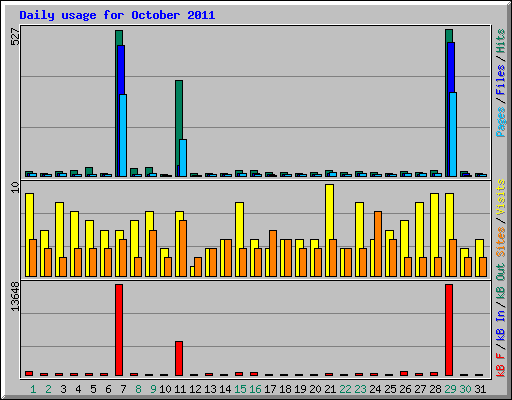Click day 4 on the x-axis
Screen dimensions: 512x400
point(78,389)
